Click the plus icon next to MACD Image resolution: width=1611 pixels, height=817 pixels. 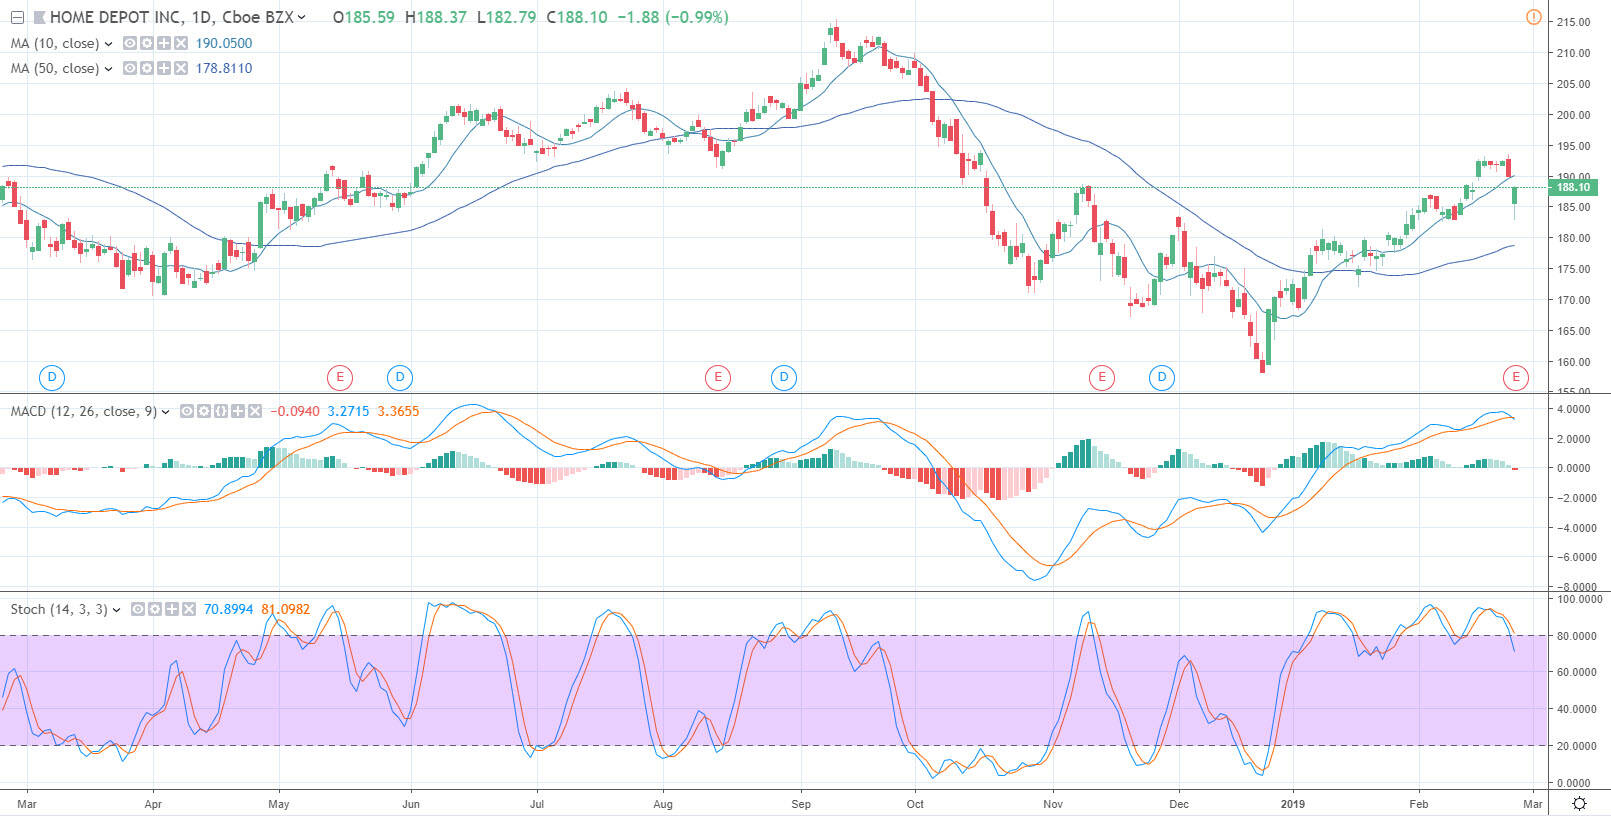[238, 411]
